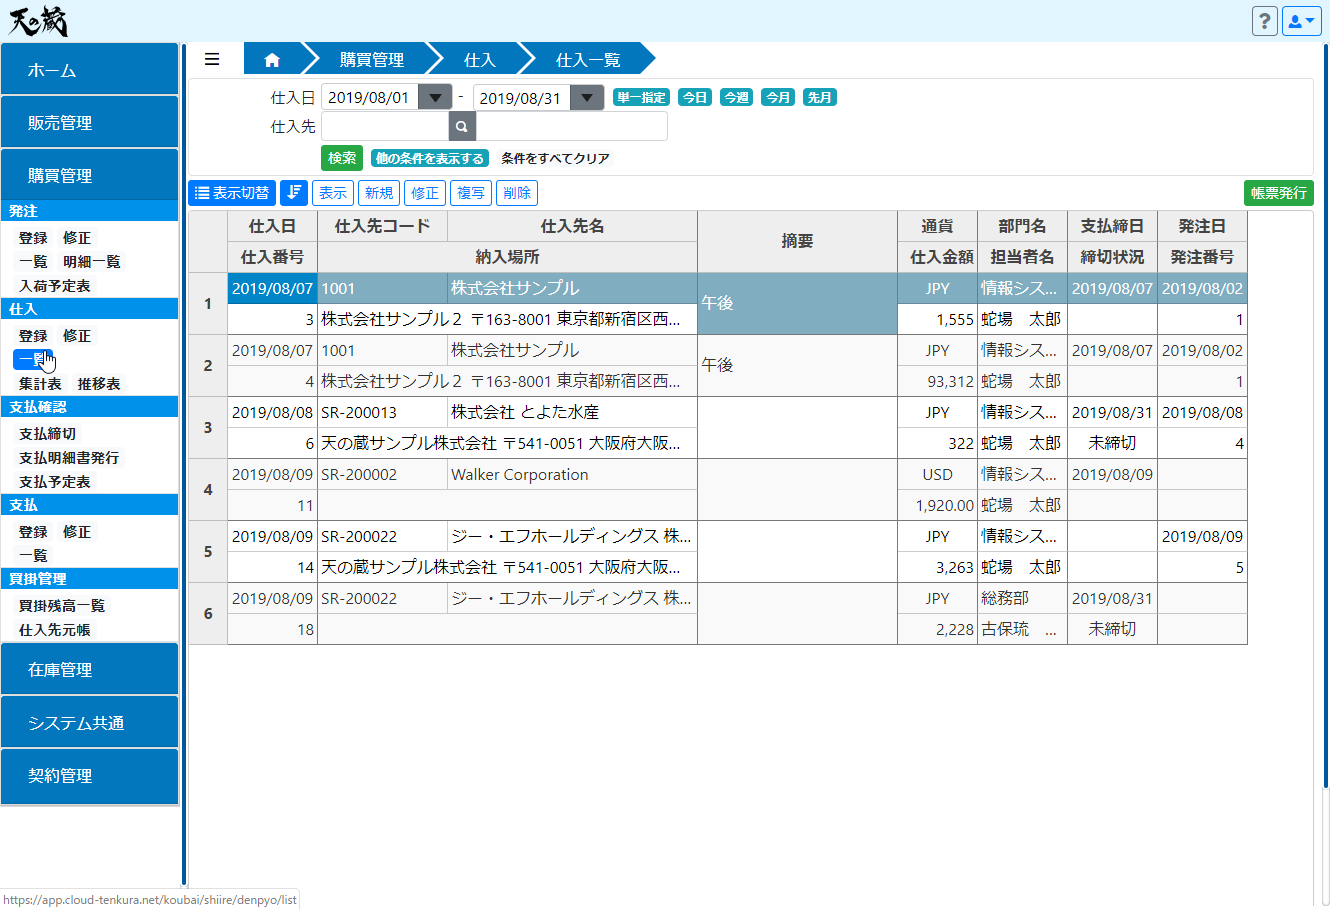Open 仕入 推移表 link
1330x910 pixels.
(x=99, y=384)
